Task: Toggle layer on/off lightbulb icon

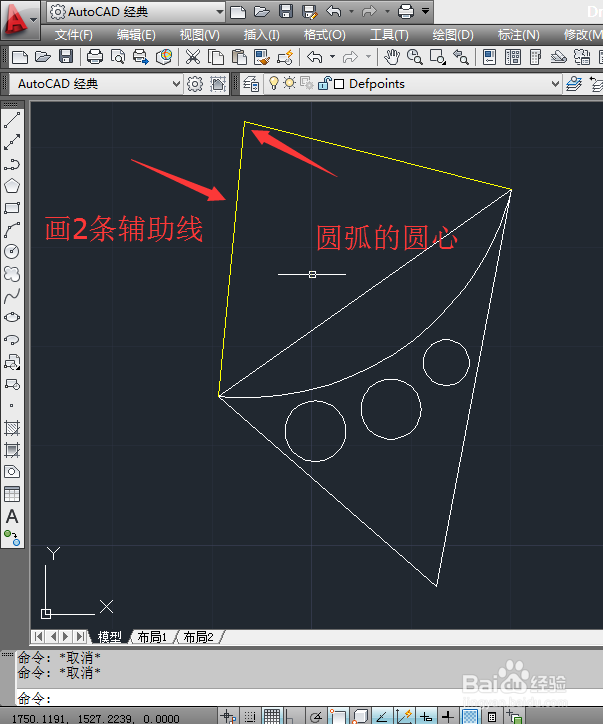Action: coord(274,84)
